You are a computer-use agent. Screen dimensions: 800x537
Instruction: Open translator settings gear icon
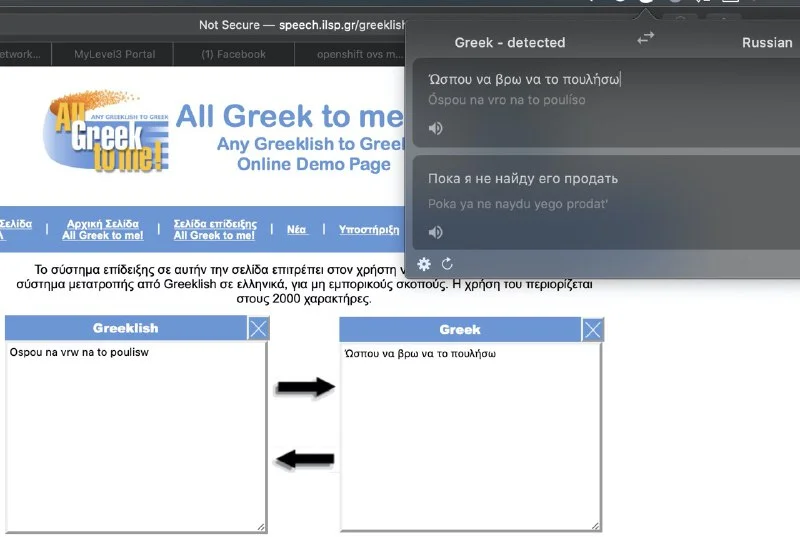click(424, 264)
